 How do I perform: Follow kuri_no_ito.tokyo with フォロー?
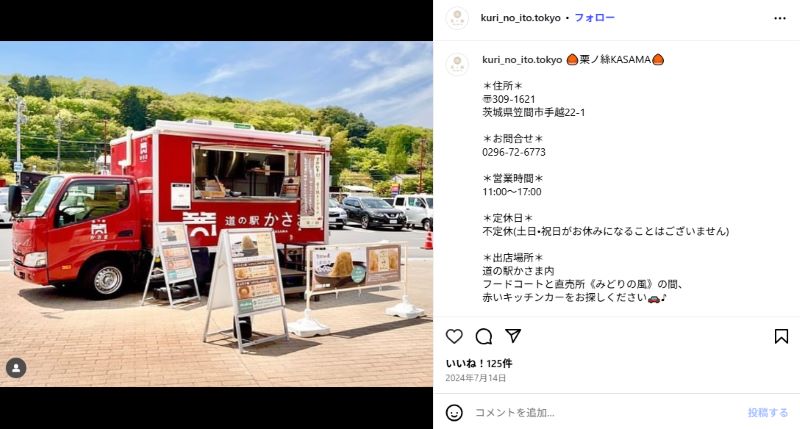coord(594,18)
